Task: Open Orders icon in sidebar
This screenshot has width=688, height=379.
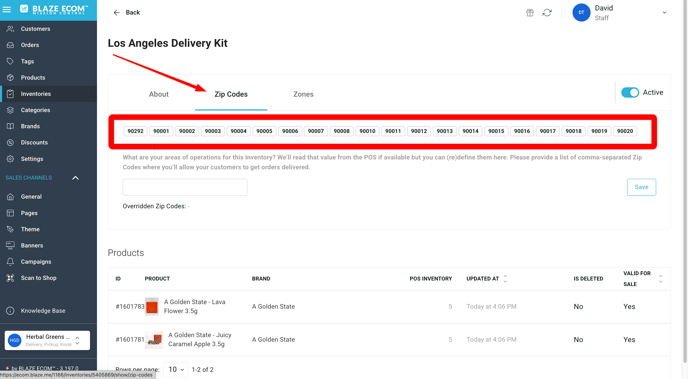Action: pos(10,45)
